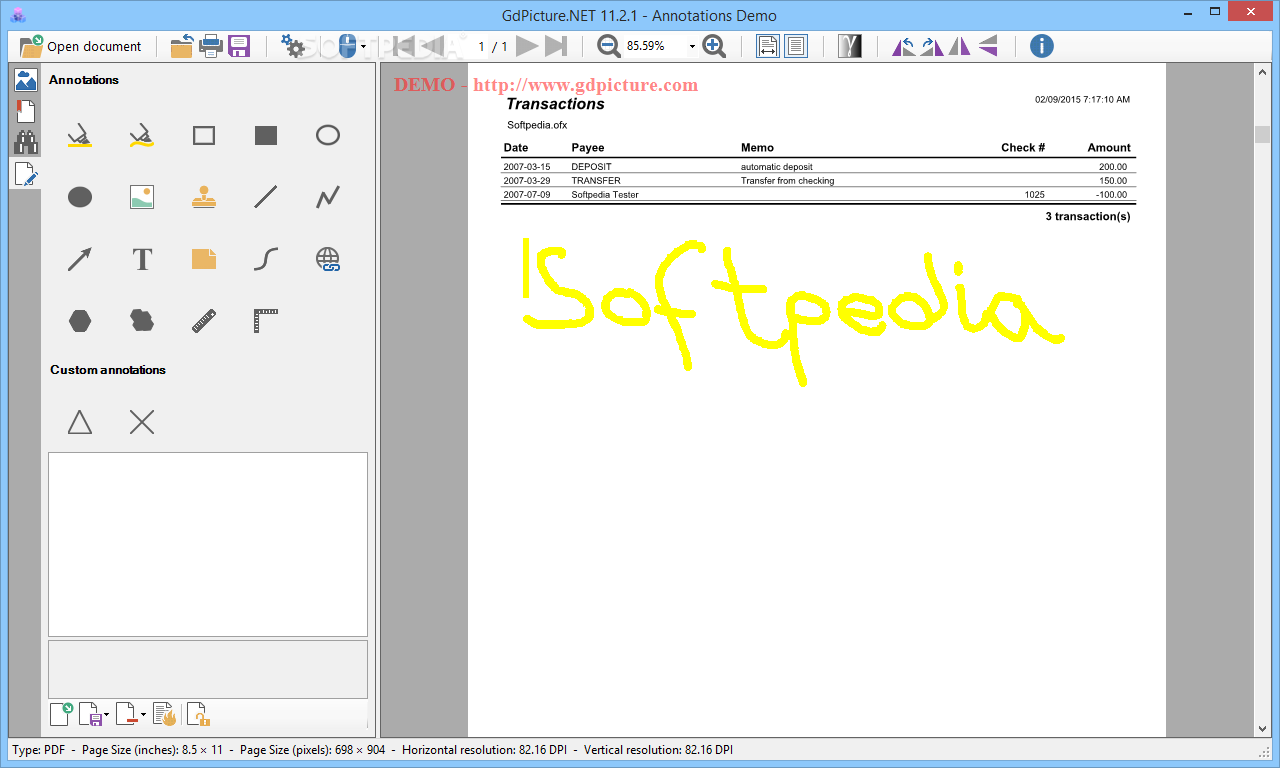This screenshot has height=768, width=1280.
Task: Rotate the page right
Action: [x=931, y=46]
